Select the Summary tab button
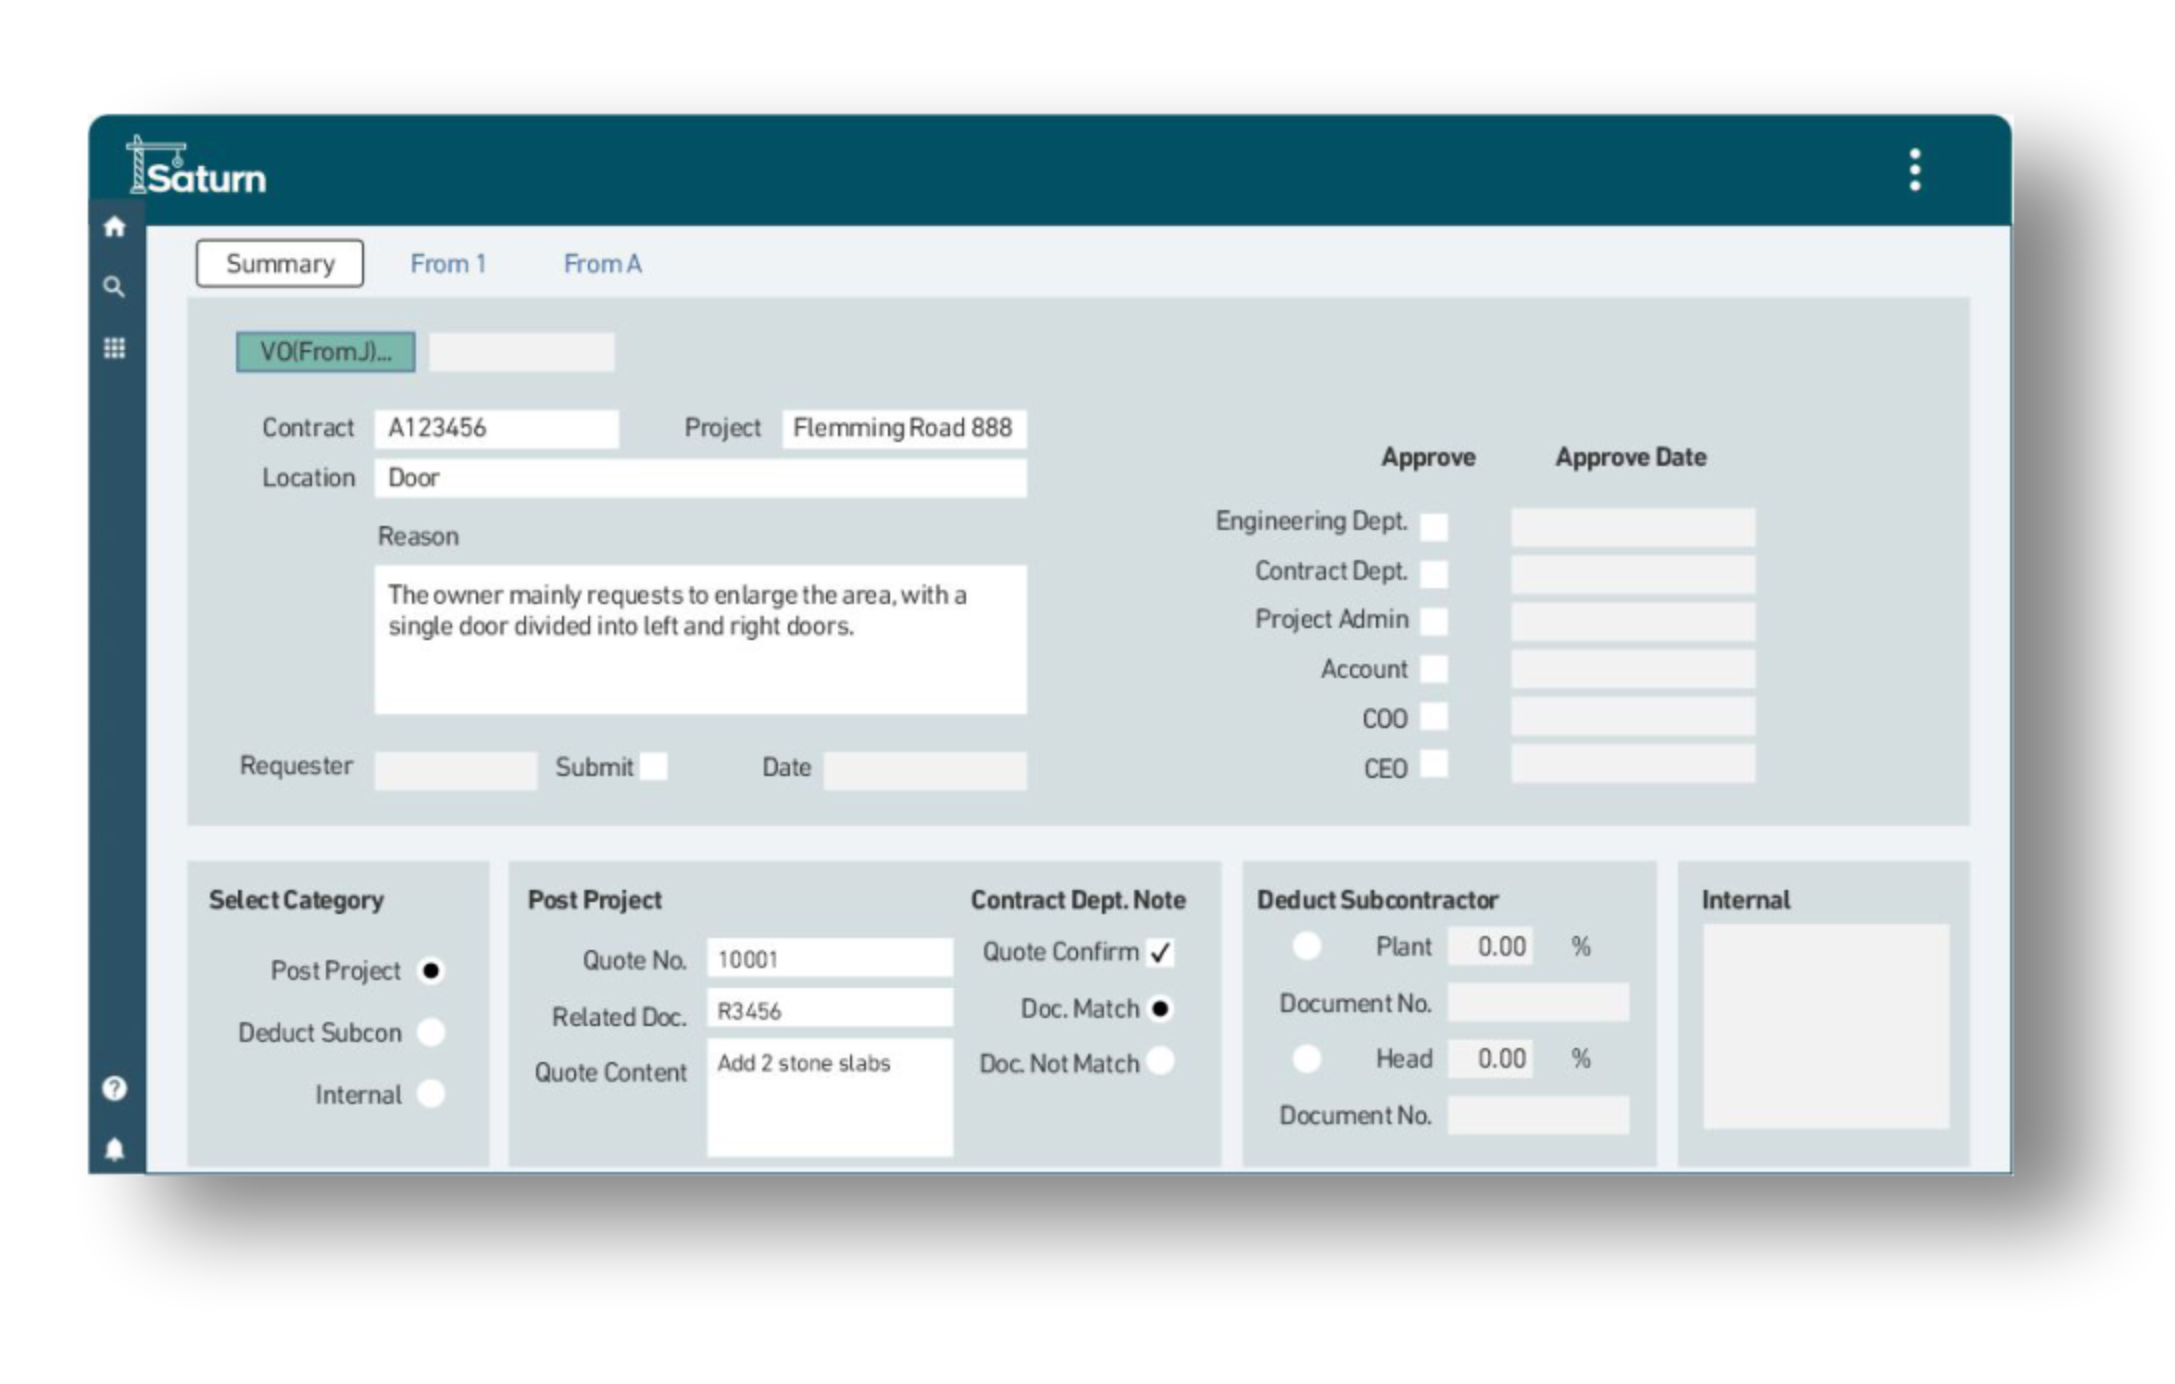The image size is (2175, 1384). [279, 264]
